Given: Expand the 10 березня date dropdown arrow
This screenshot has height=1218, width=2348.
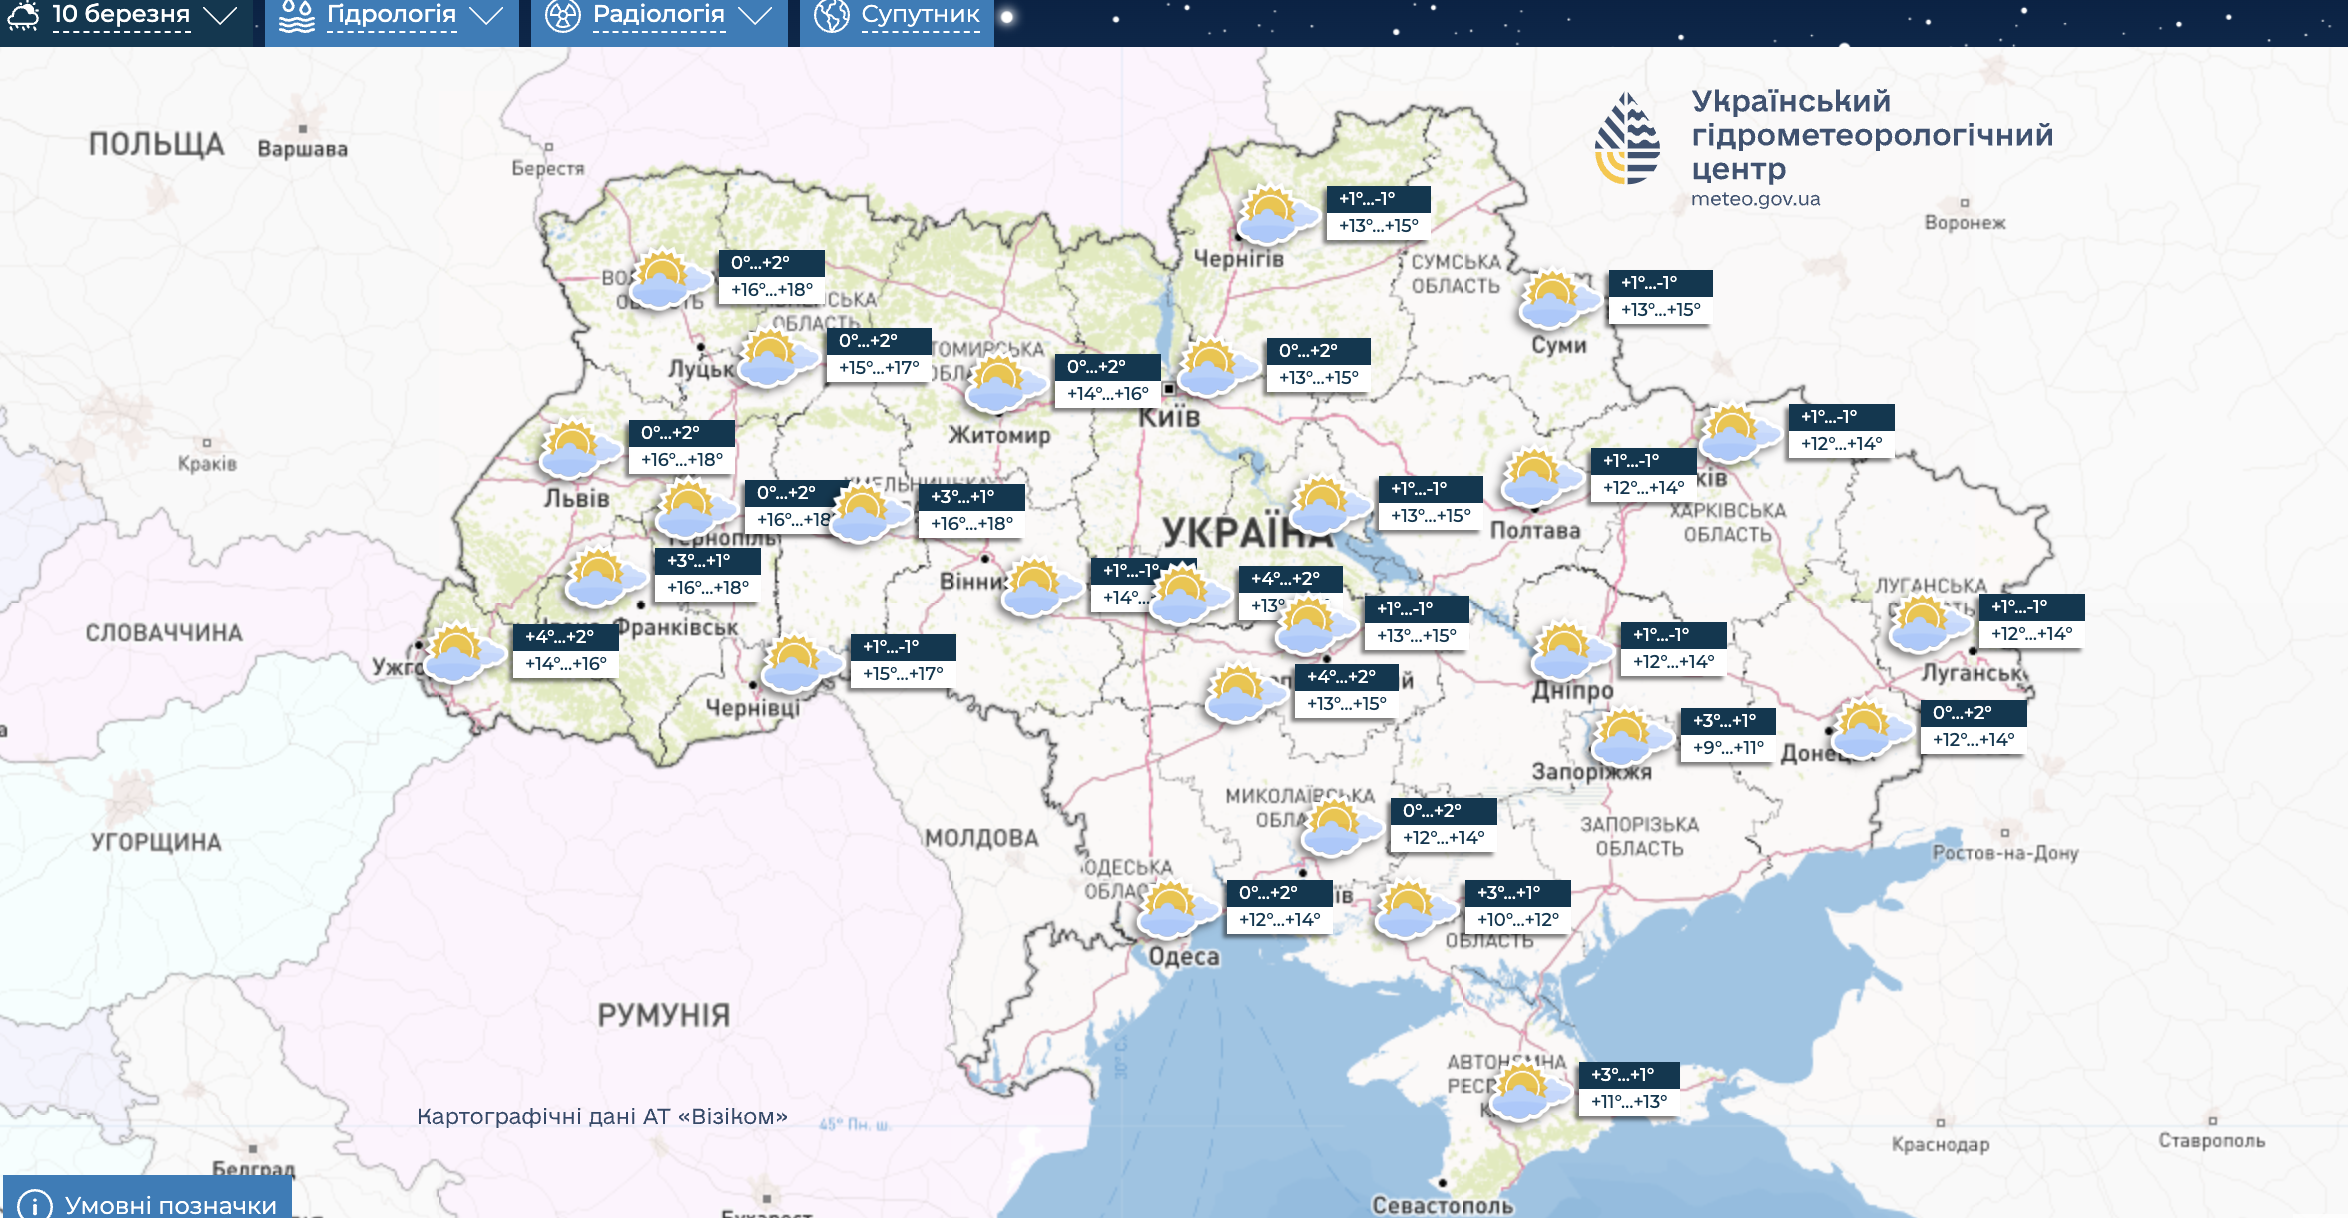Looking at the screenshot, I should coord(220,16).
